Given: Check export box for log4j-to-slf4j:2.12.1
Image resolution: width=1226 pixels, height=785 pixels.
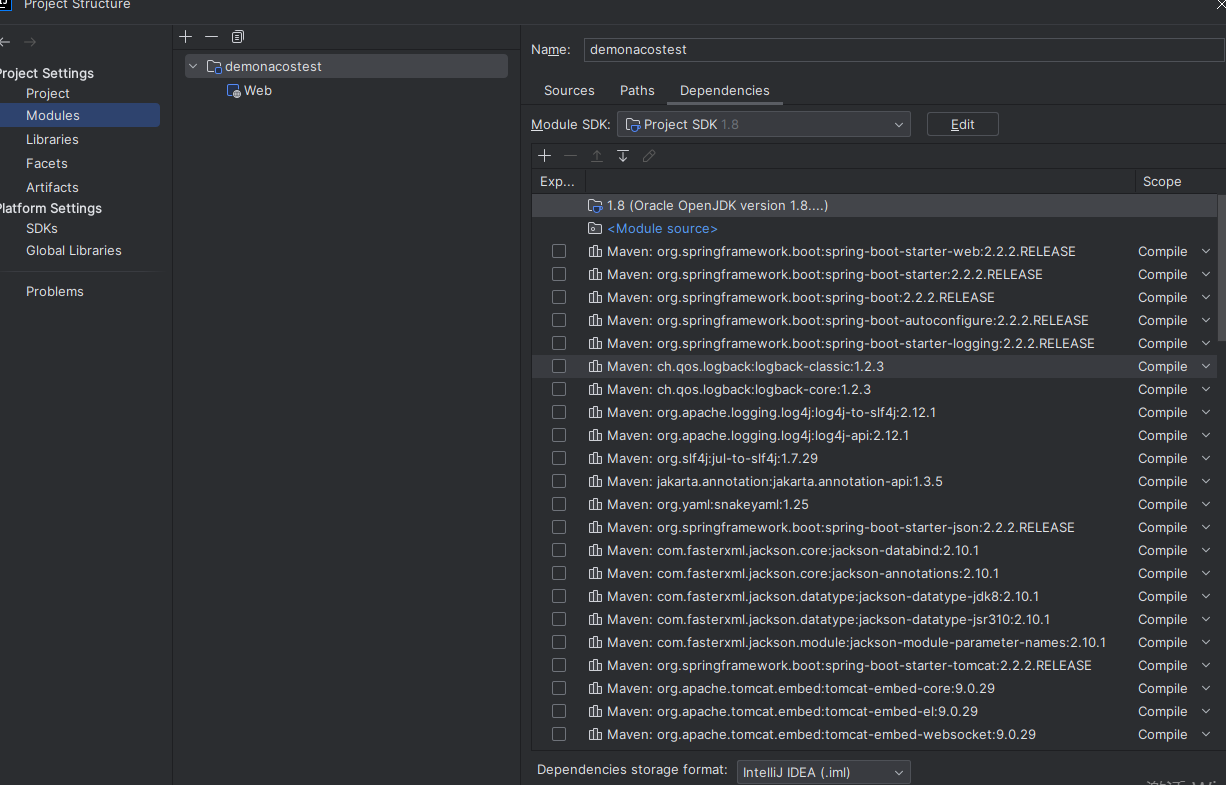Looking at the screenshot, I should [559, 412].
